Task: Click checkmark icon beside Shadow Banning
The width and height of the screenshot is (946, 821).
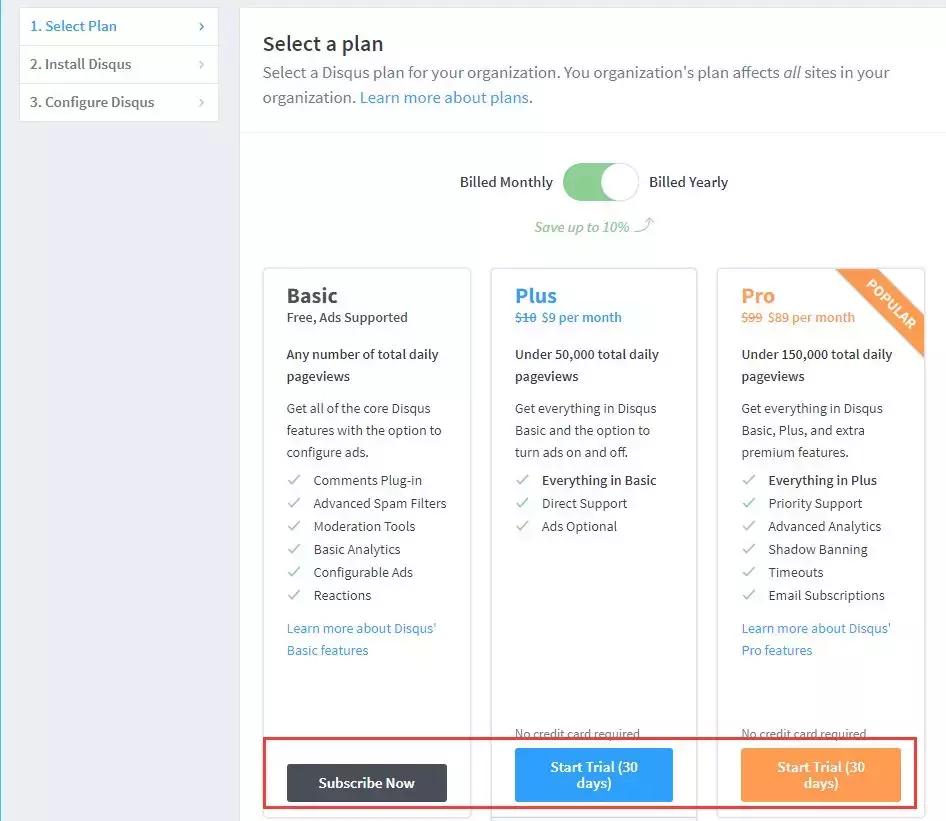Action: [748, 549]
